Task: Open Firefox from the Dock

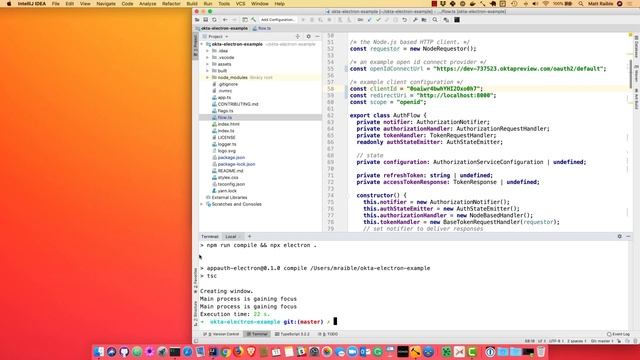Action: tap(238, 351)
